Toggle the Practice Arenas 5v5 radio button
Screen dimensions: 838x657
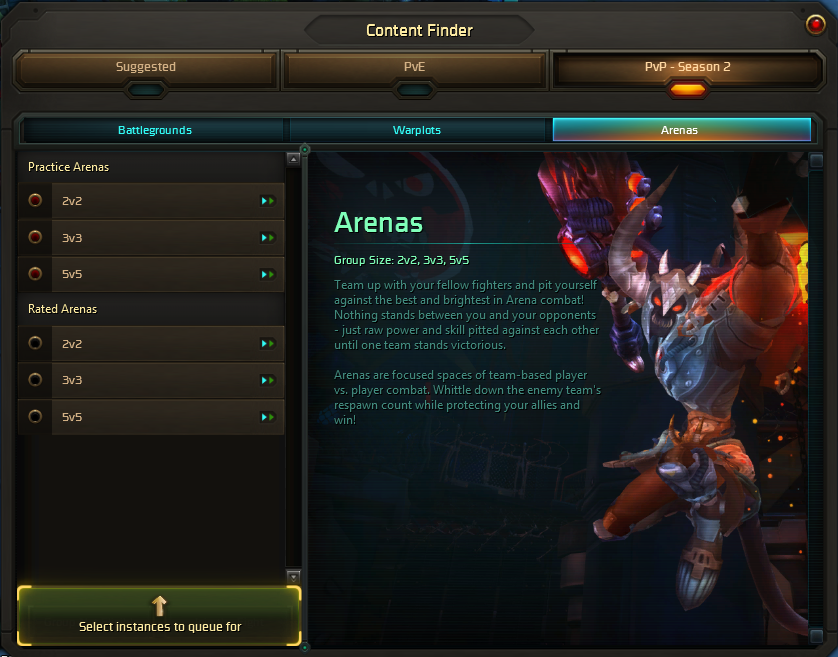(35, 274)
